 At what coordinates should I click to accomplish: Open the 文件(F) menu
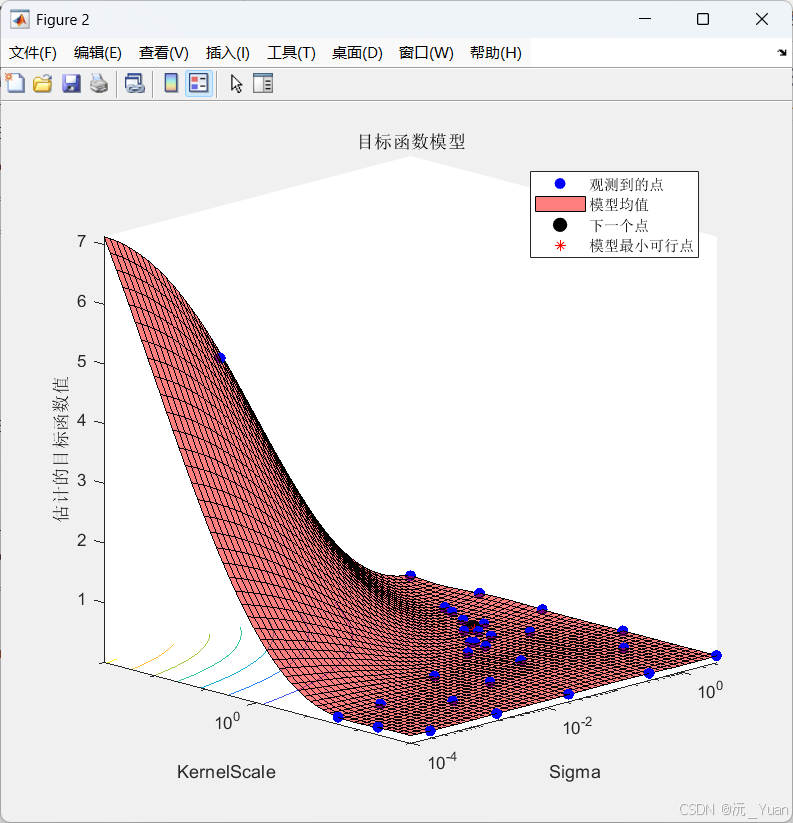(x=33, y=53)
